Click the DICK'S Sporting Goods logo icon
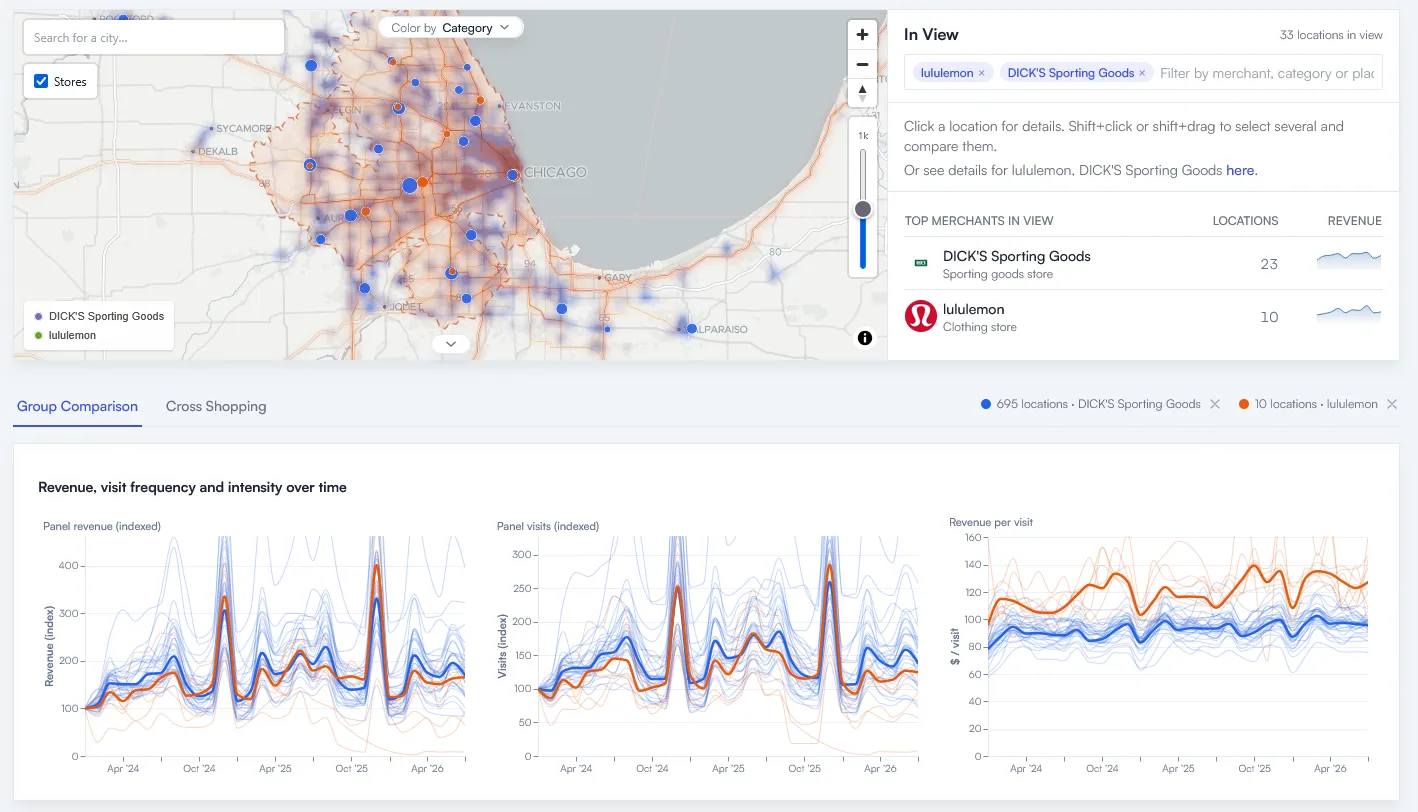Viewport: 1418px width, 812px height. click(921, 263)
